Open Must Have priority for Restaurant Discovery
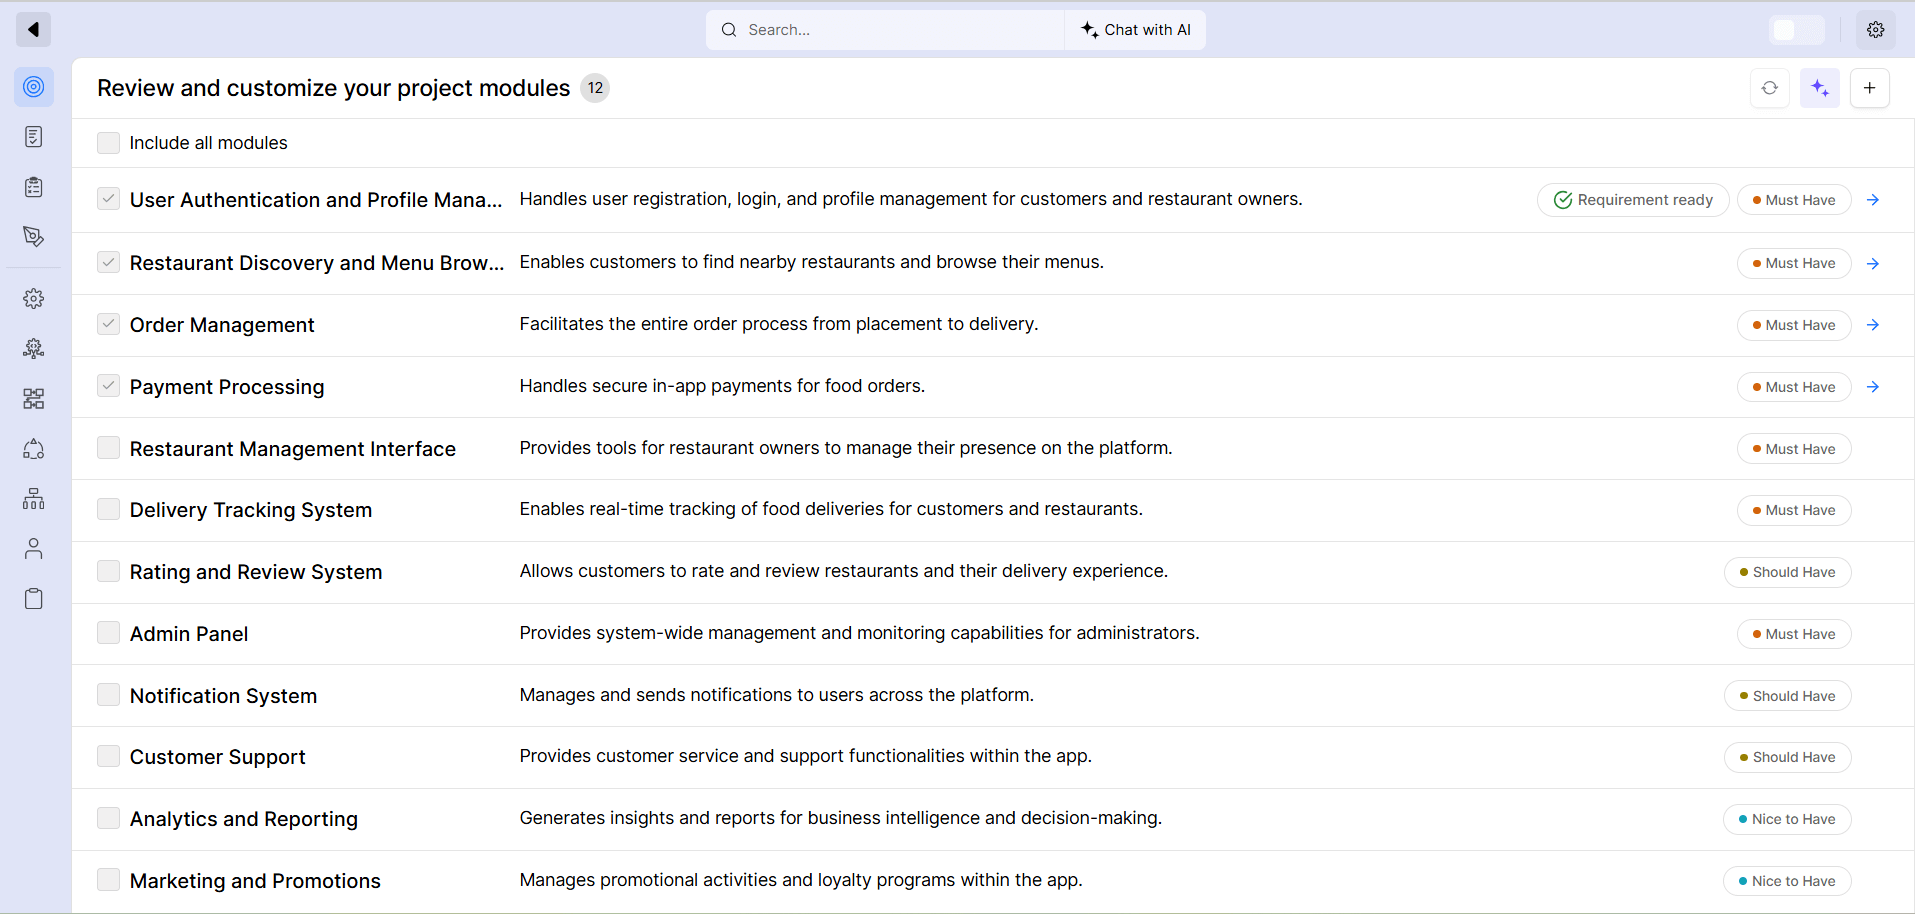The image size is (1915, 914). 1794,263
